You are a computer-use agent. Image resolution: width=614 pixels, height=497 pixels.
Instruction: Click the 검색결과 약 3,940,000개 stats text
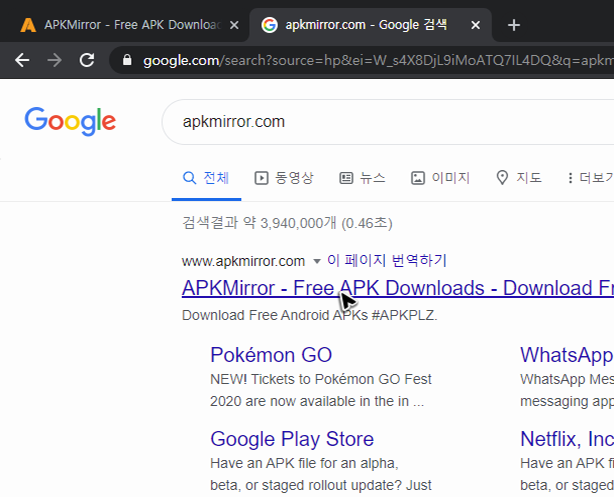point(287,223)
